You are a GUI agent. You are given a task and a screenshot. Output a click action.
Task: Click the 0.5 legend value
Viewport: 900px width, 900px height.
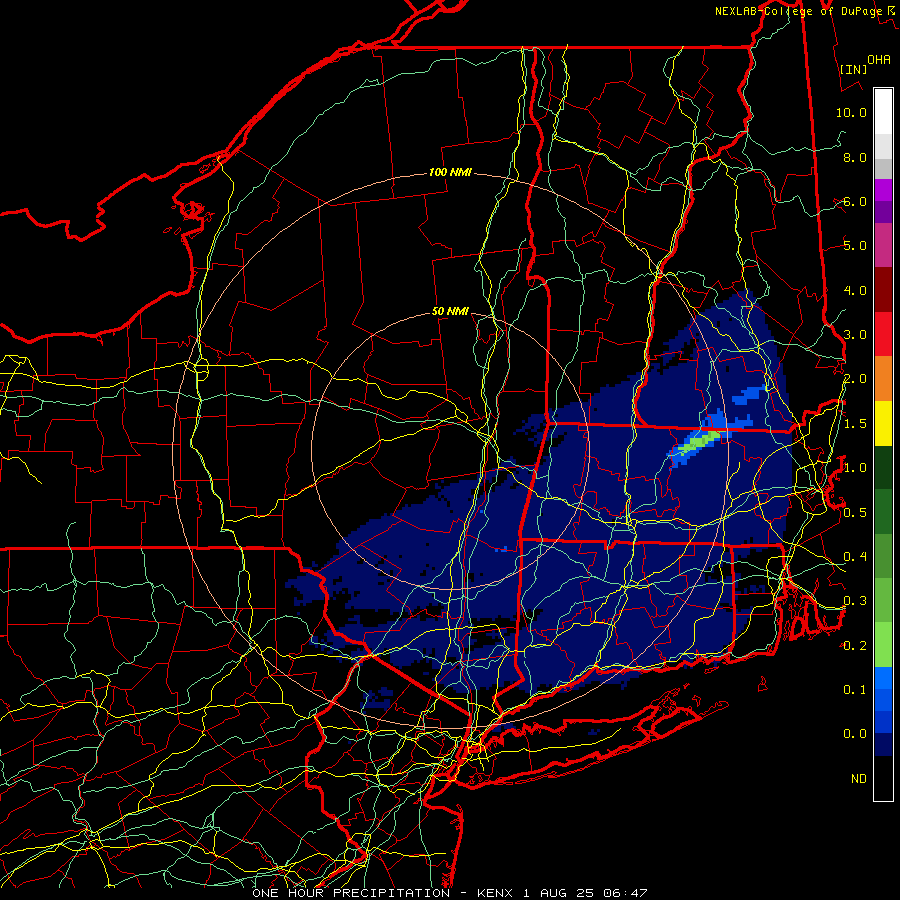tap(855, 513)
